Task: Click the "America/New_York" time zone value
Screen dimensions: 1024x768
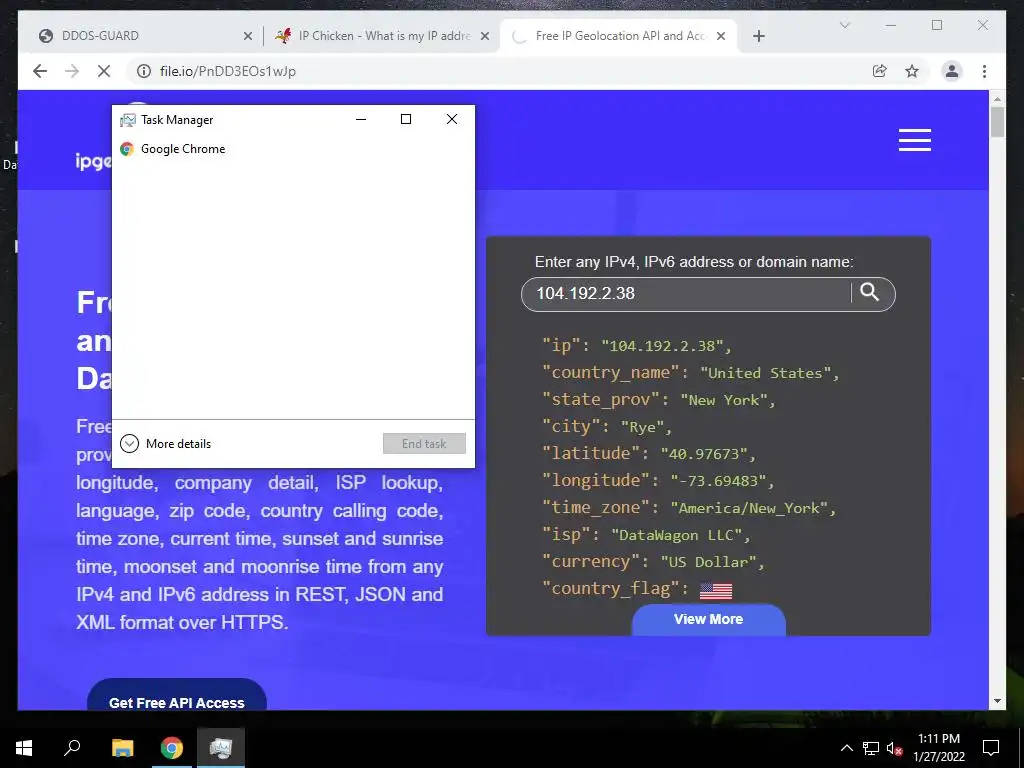Action: point(750,508)
